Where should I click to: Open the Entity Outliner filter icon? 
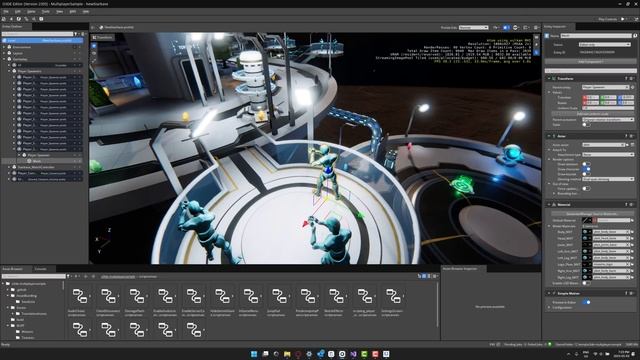pos(76,34)
